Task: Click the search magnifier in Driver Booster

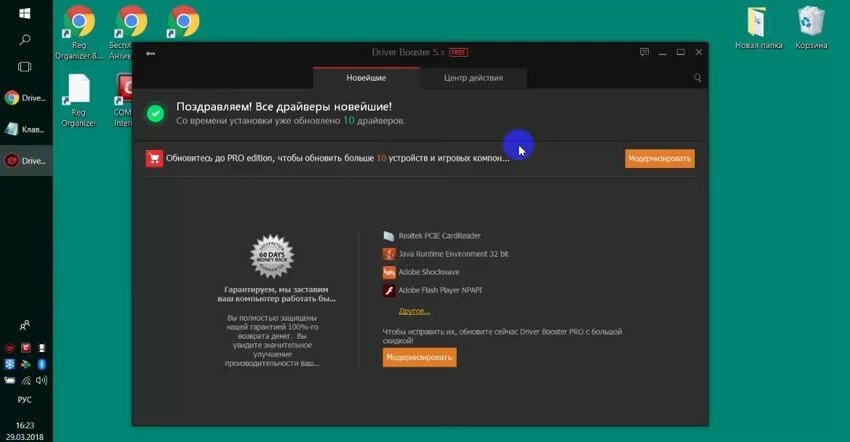Action: click(698, 78)
